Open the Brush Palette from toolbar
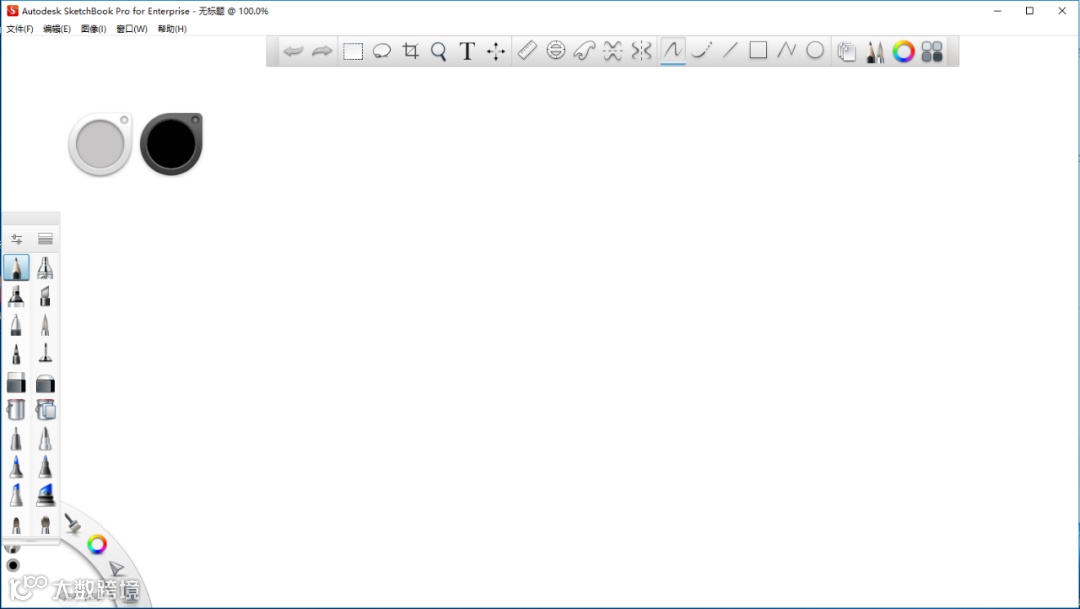Image resolution: width=1080 pixels, height=609 pixels. tap(875, 52)
